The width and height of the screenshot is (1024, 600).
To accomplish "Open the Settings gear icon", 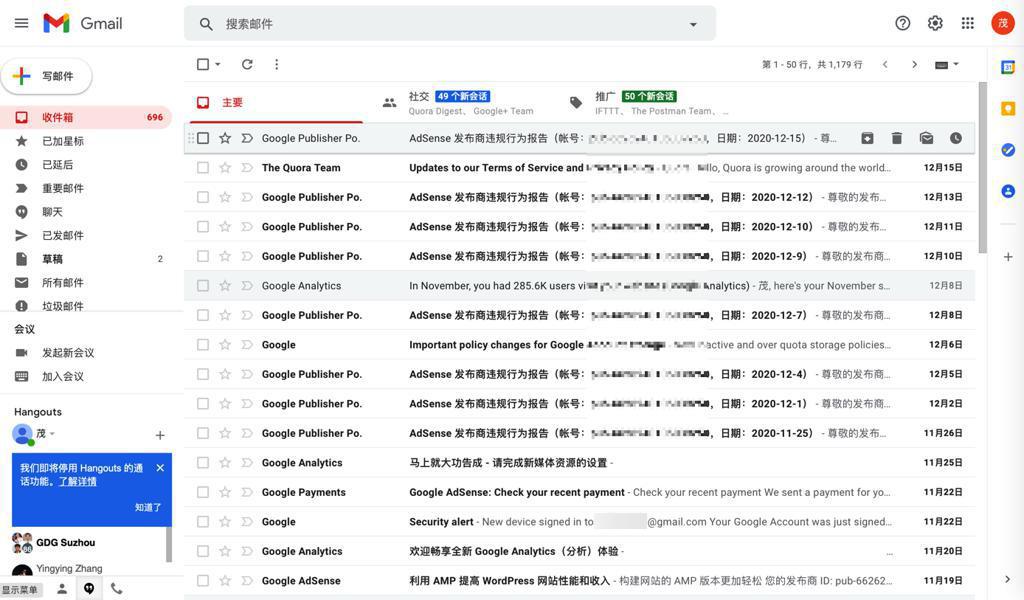I will [x=935, y=24].
